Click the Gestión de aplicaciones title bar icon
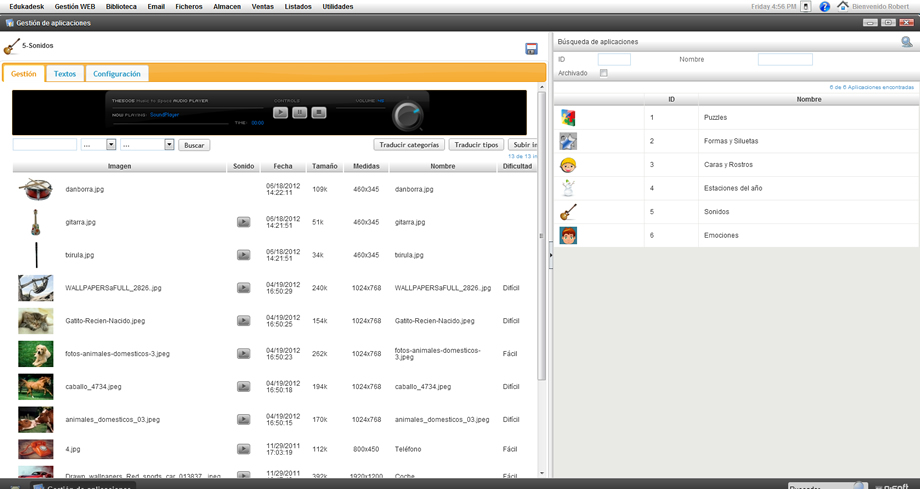This screenshot has height=489, width=920. point(9,23)
